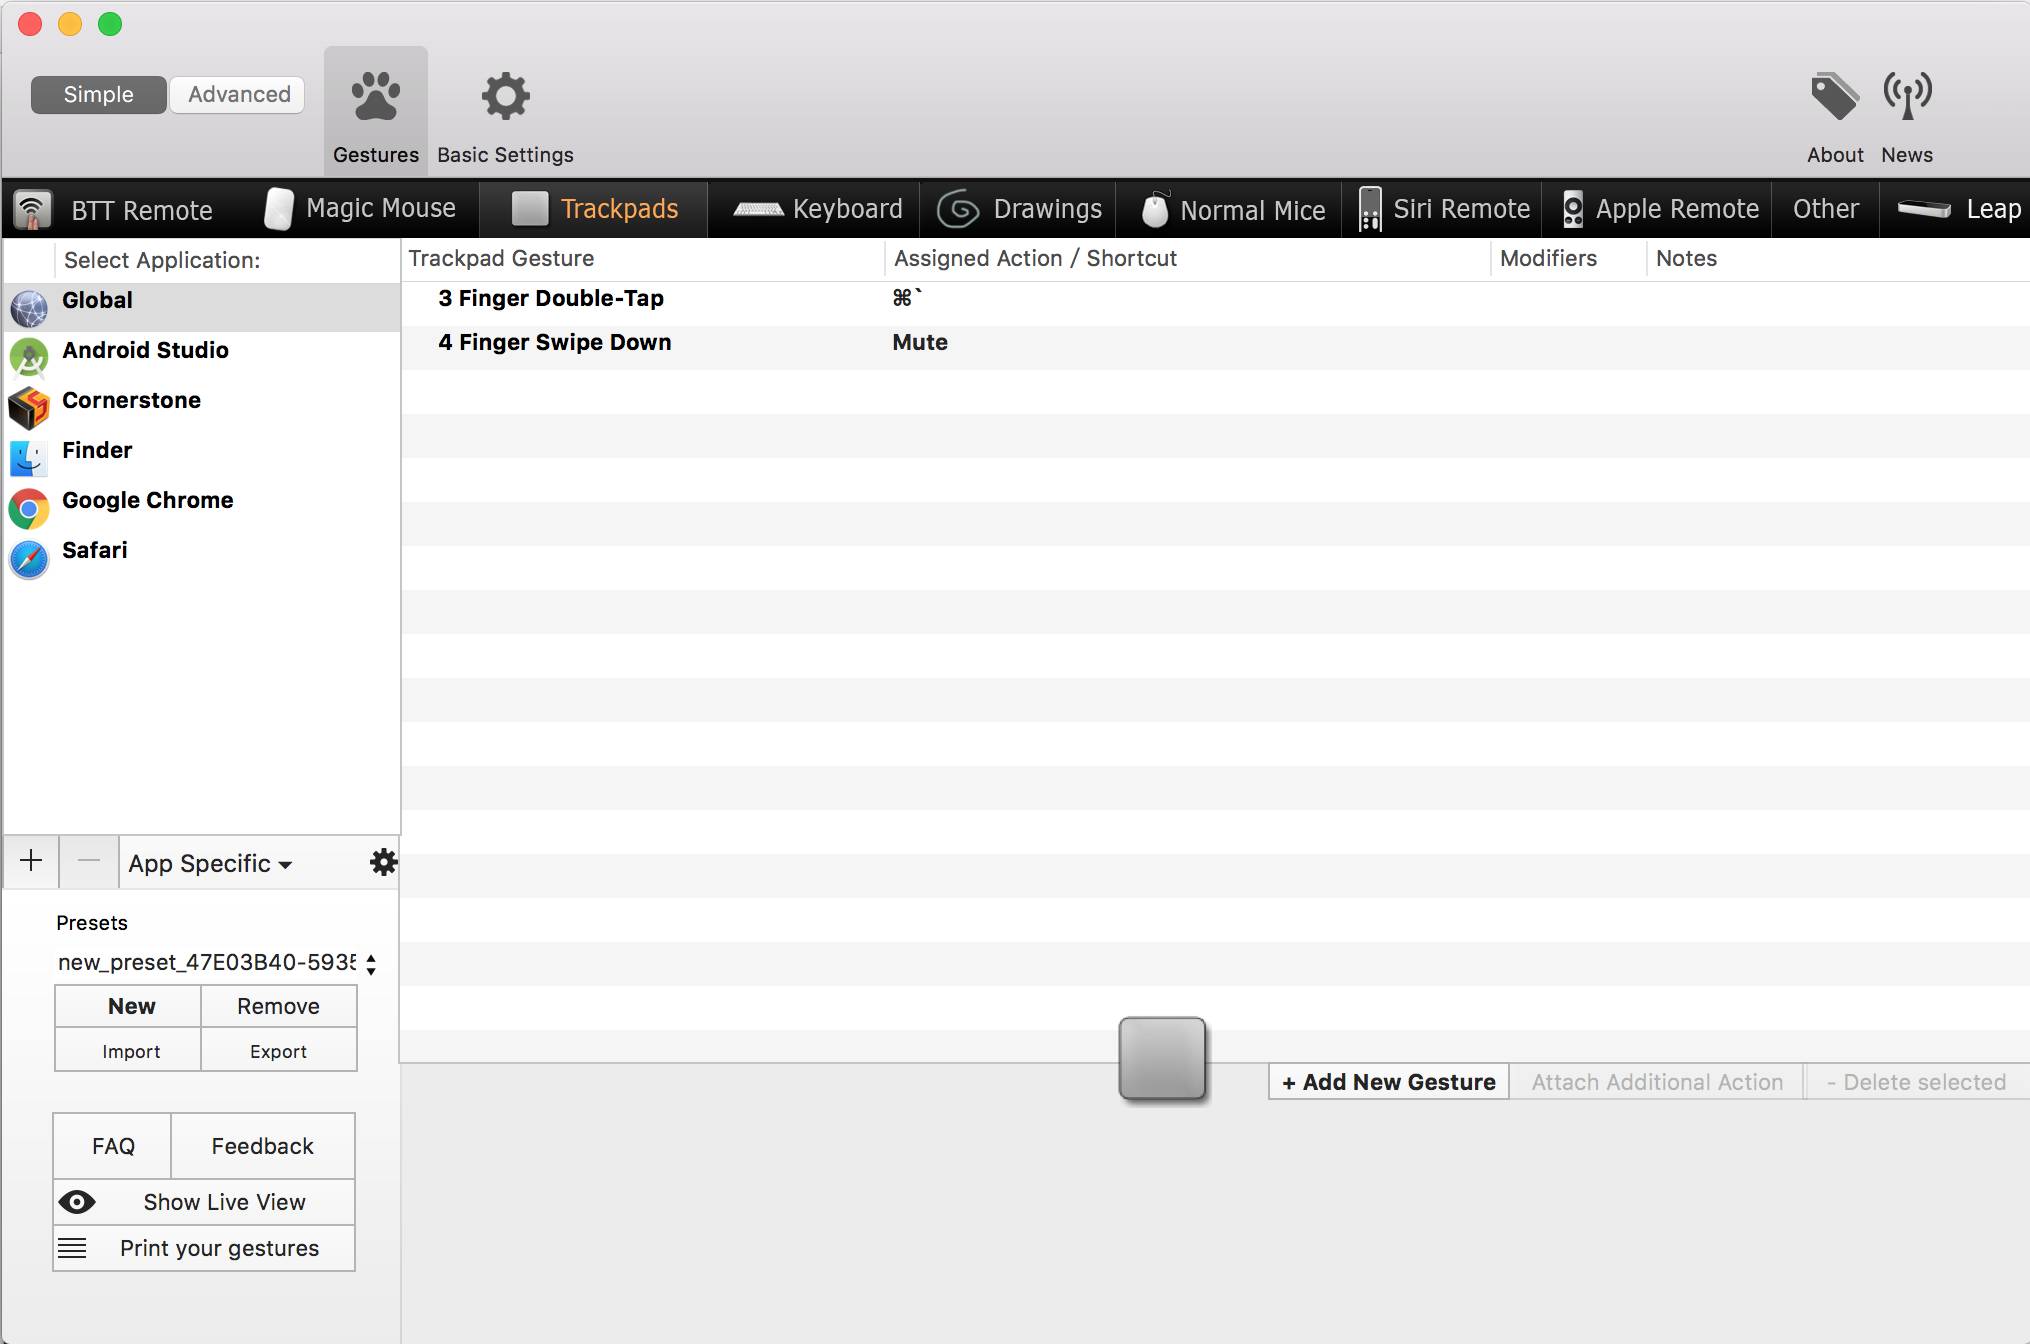This screenshot has width=2030, height=1344.
Task: Click the About tag icon
Action: (x=1834, y=98)
